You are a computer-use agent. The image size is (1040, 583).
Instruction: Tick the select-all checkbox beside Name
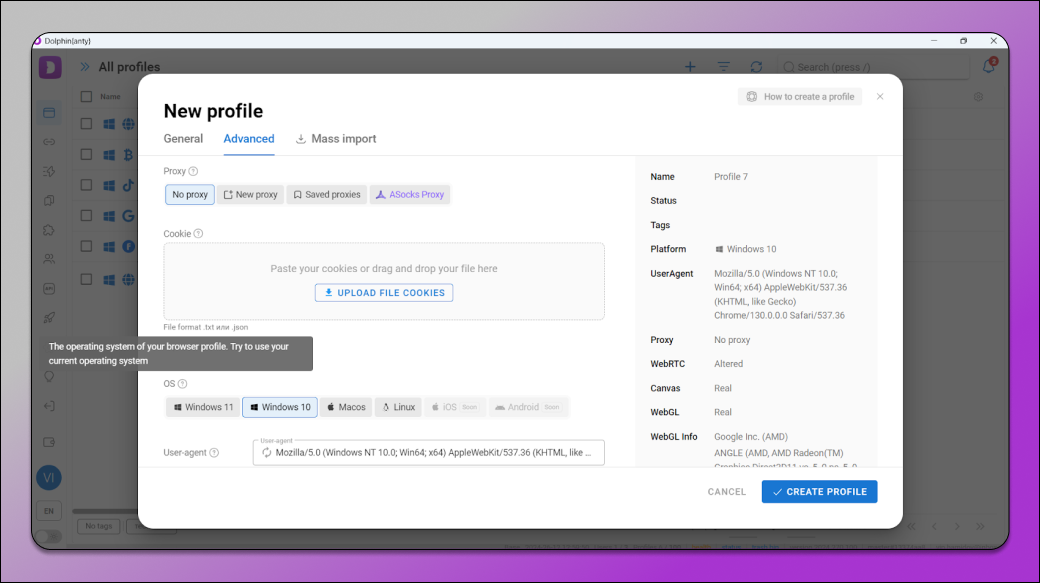click(86, 97)
